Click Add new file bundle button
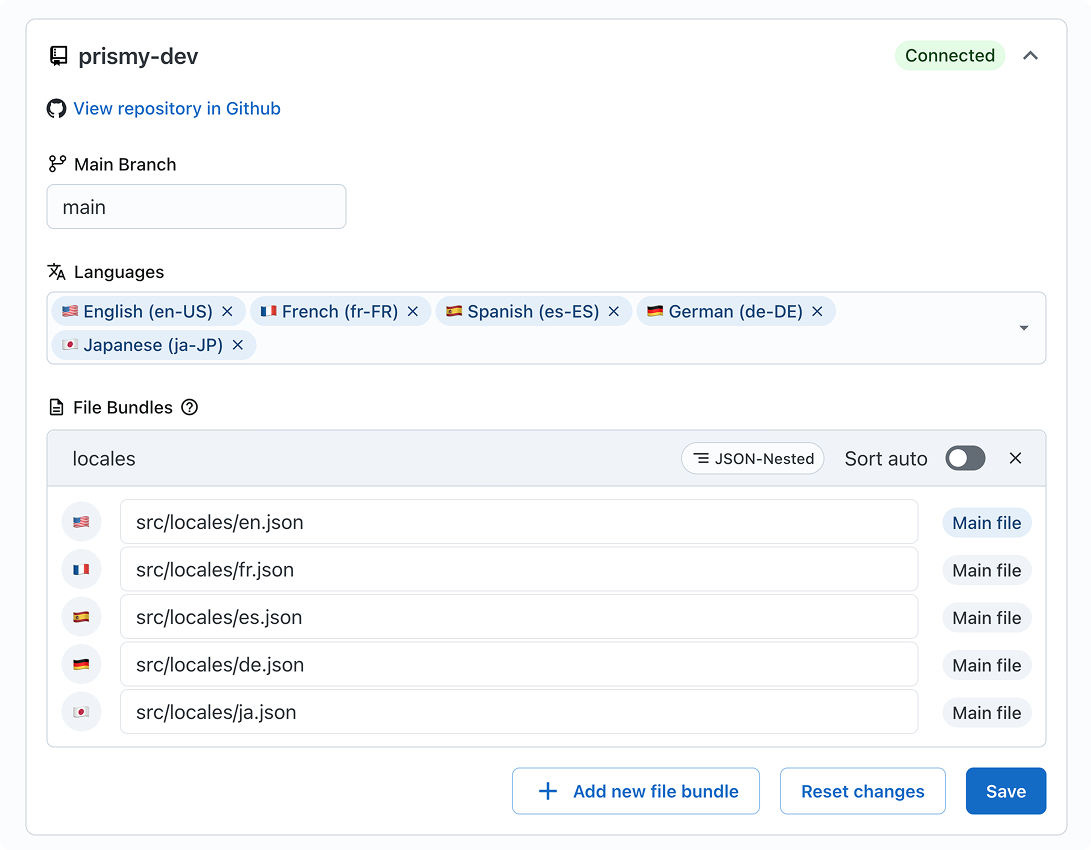1091x850 pixels. point(635,791)
